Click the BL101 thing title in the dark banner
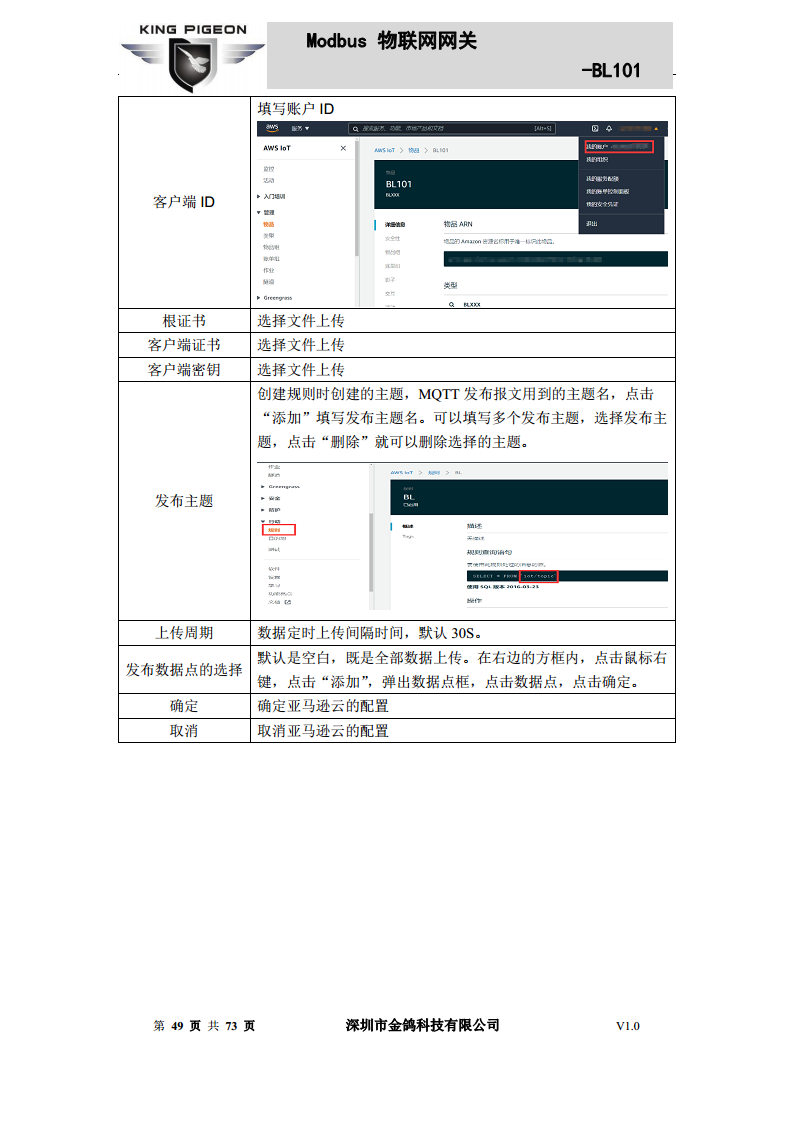 399,184
